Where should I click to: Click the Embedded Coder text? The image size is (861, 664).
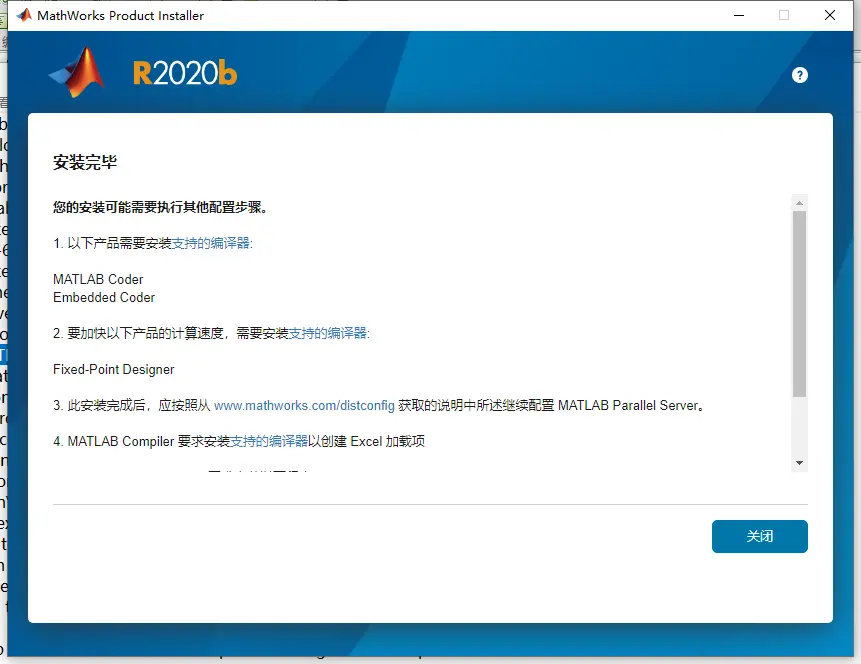tap(104, 297)
